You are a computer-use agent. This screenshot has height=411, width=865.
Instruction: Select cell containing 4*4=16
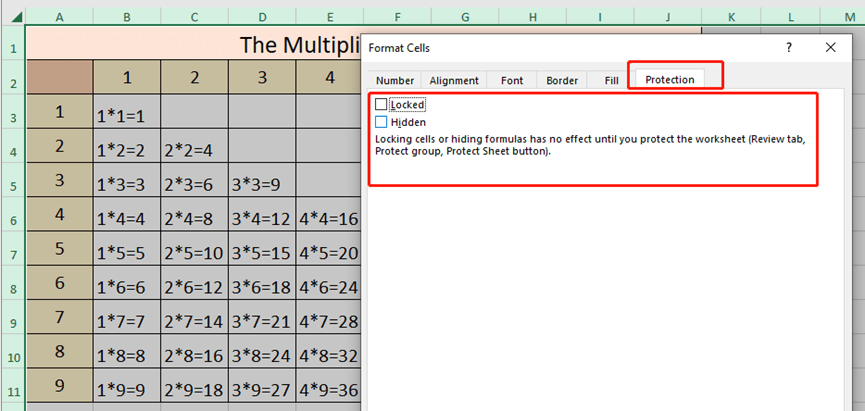[330, 215]
